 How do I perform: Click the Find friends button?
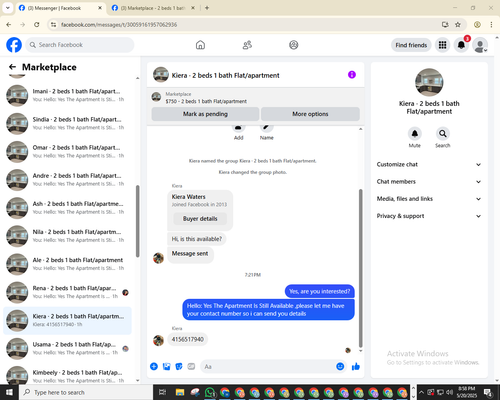[x=411, y=45]
